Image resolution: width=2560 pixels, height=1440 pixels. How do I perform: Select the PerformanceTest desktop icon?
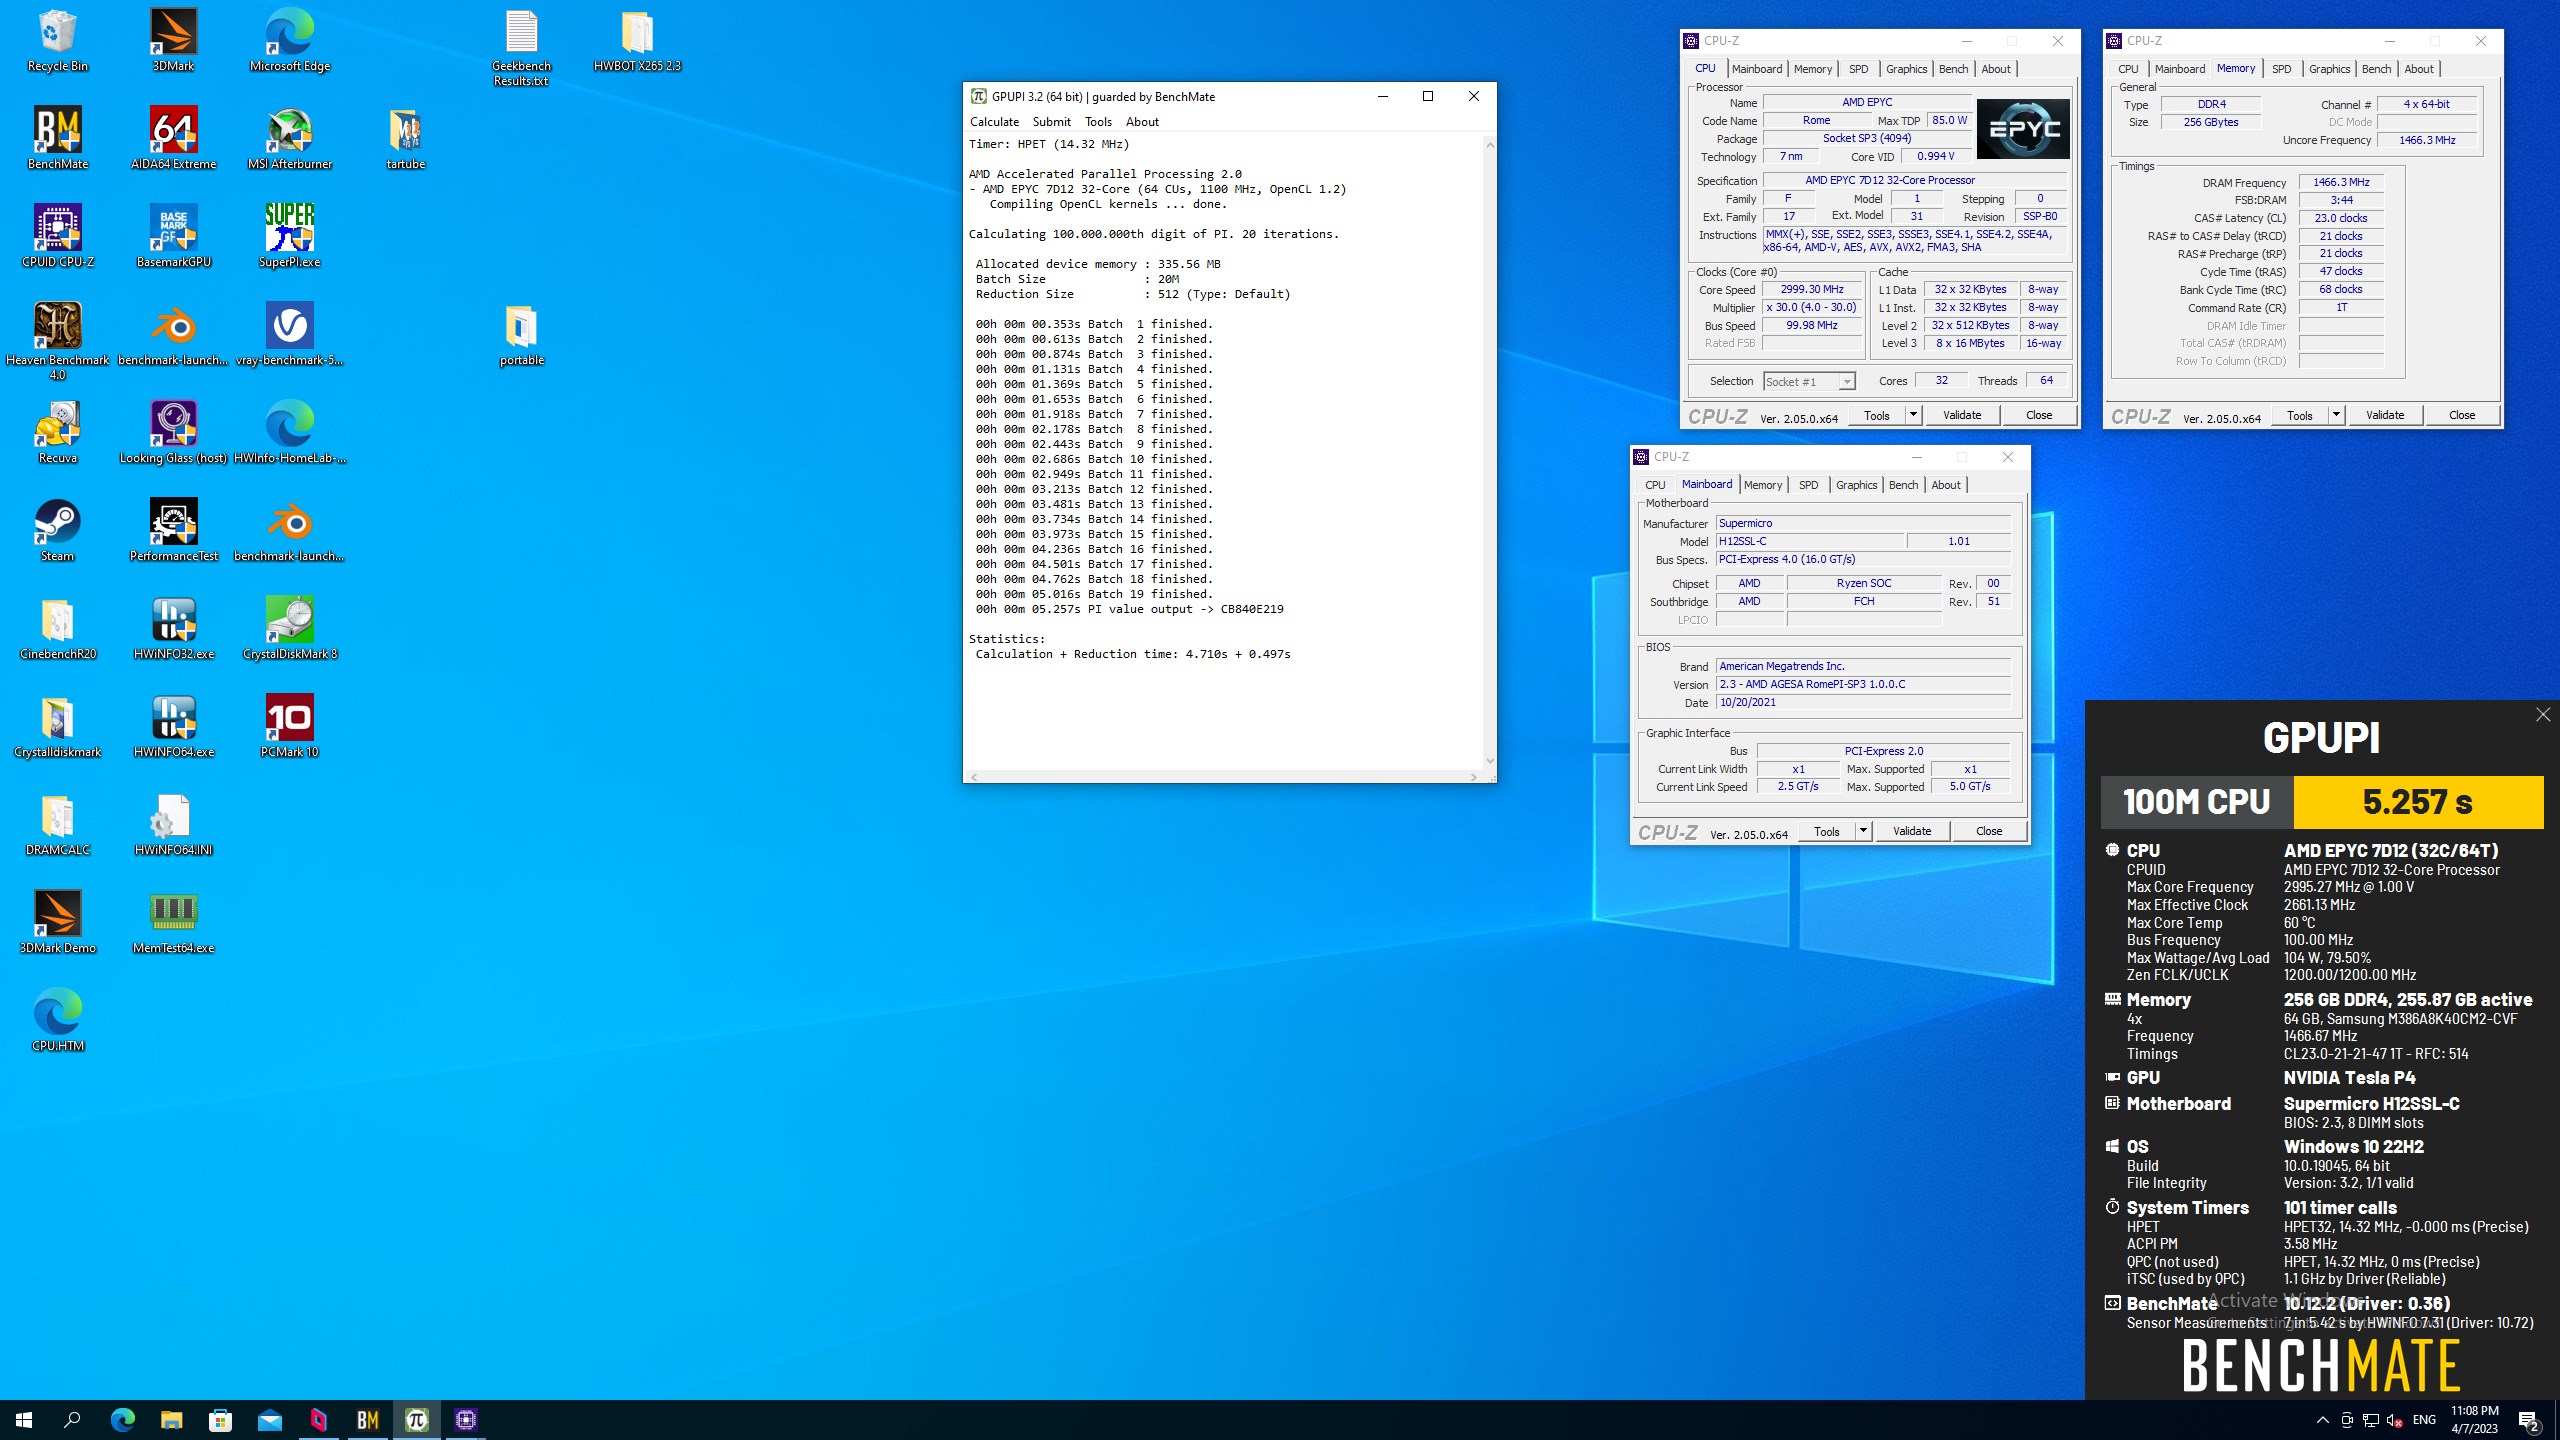click(173, 531)
